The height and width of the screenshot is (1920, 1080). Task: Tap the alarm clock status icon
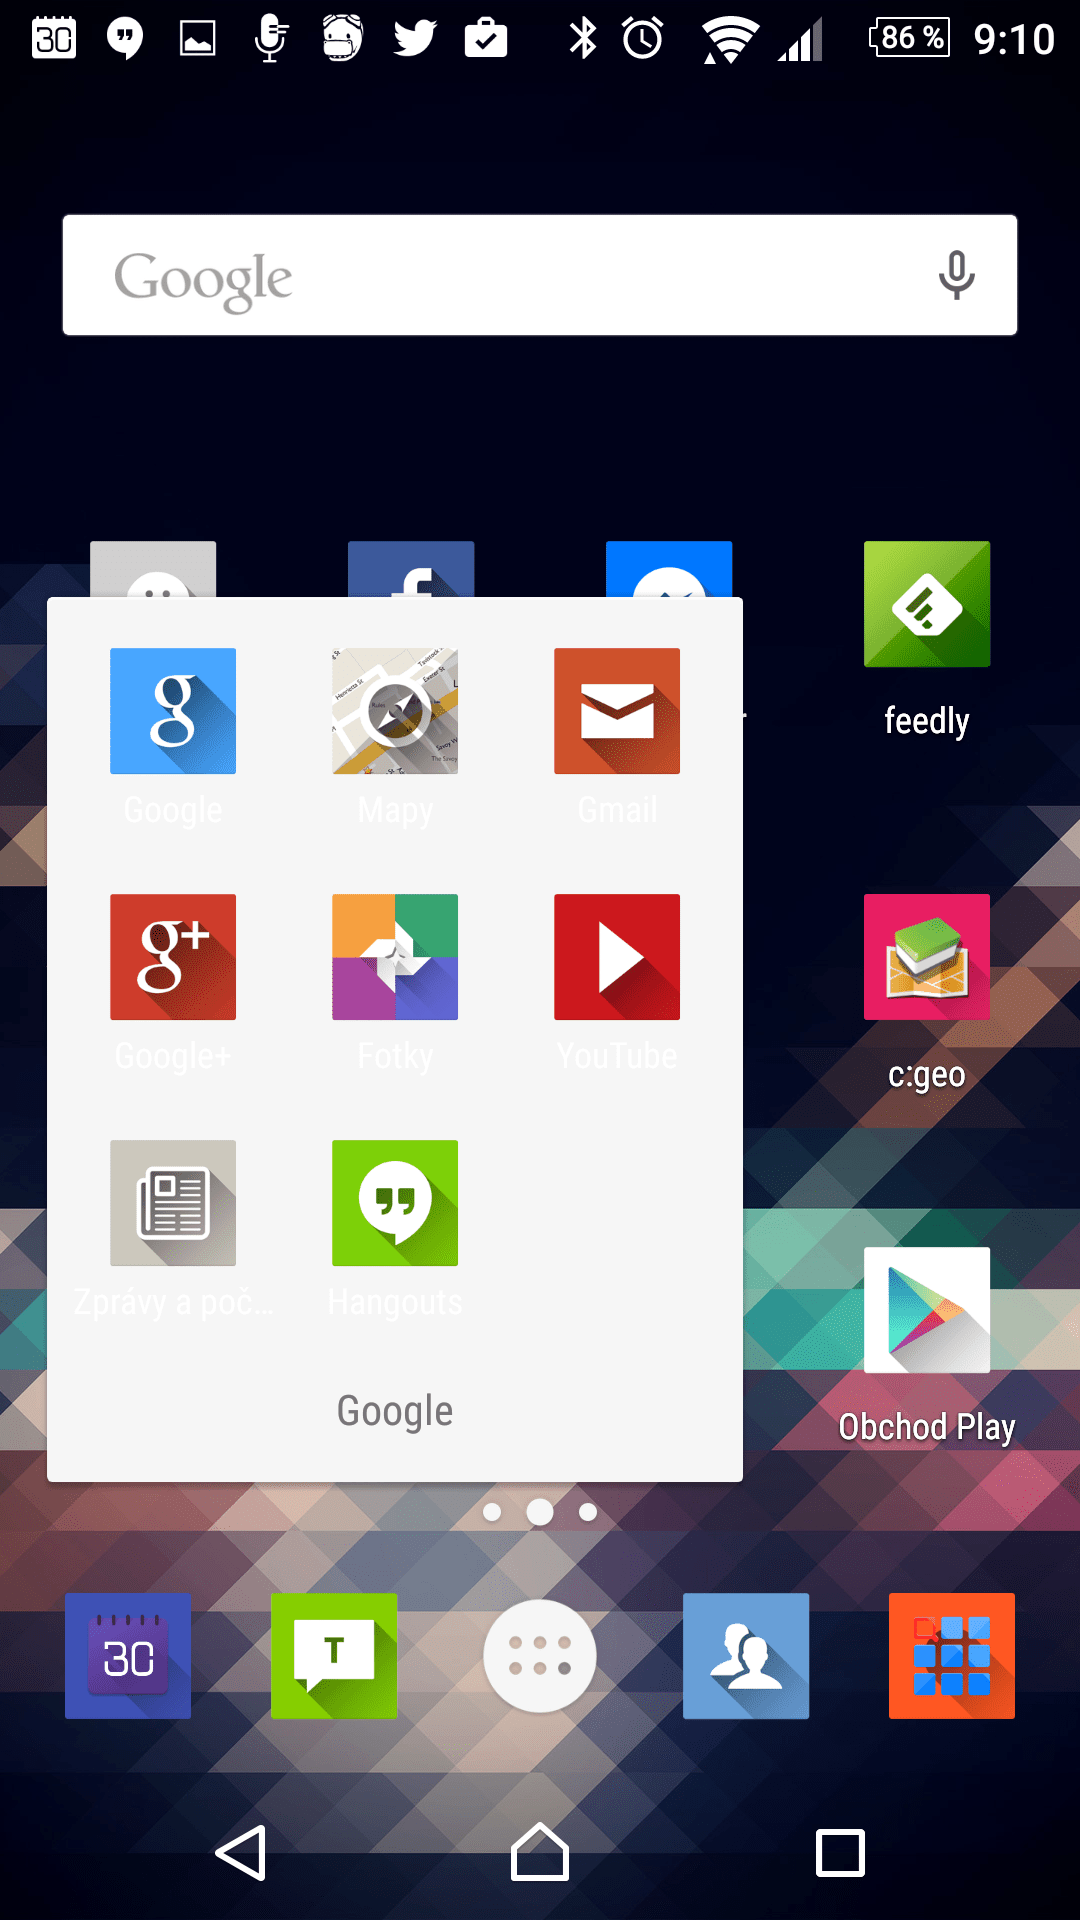pos(643,38)
